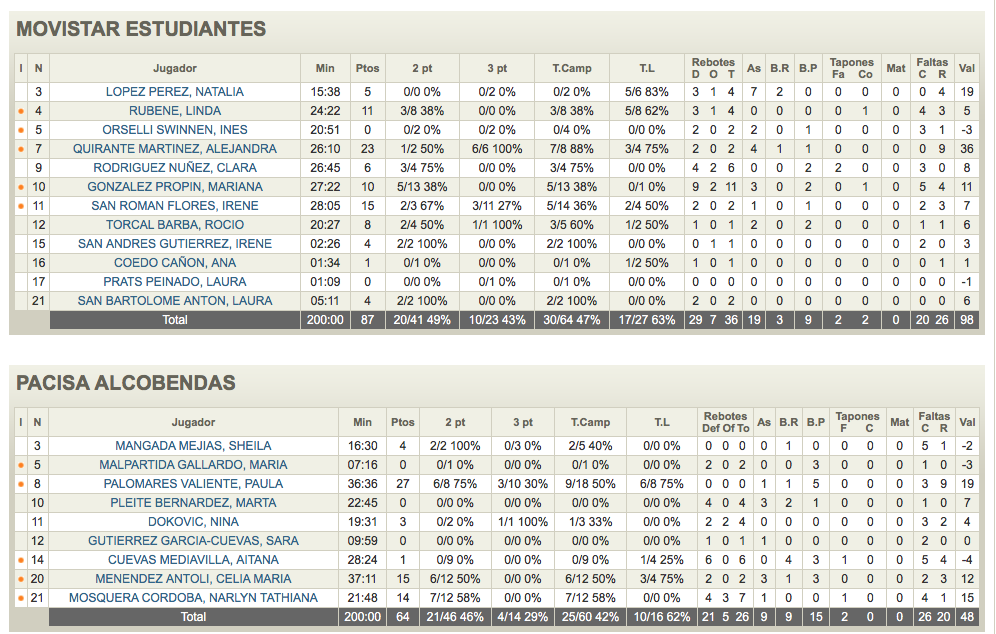This screenshot has height=634, width=996.
Task: Click the orange starter dot beside Orselli Swinnen, Ines
Action: pos(21,130)
